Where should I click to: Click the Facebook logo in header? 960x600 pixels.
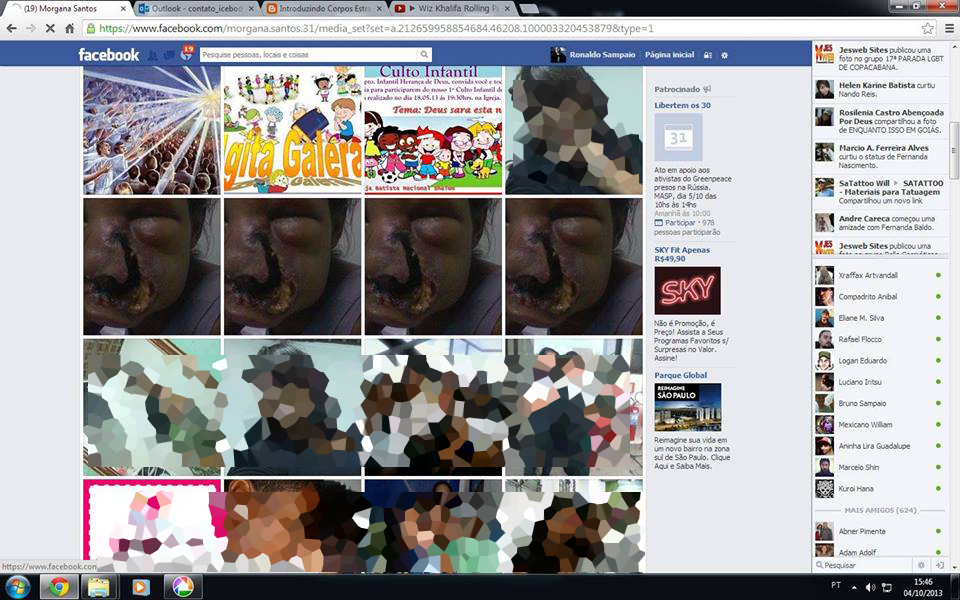click(108, 55)
